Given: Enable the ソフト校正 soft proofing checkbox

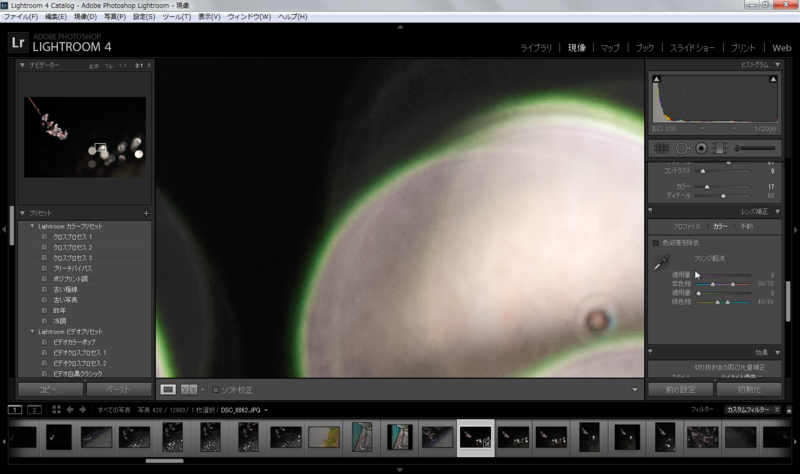Looking at the screenshot, I should click(216, 390).
